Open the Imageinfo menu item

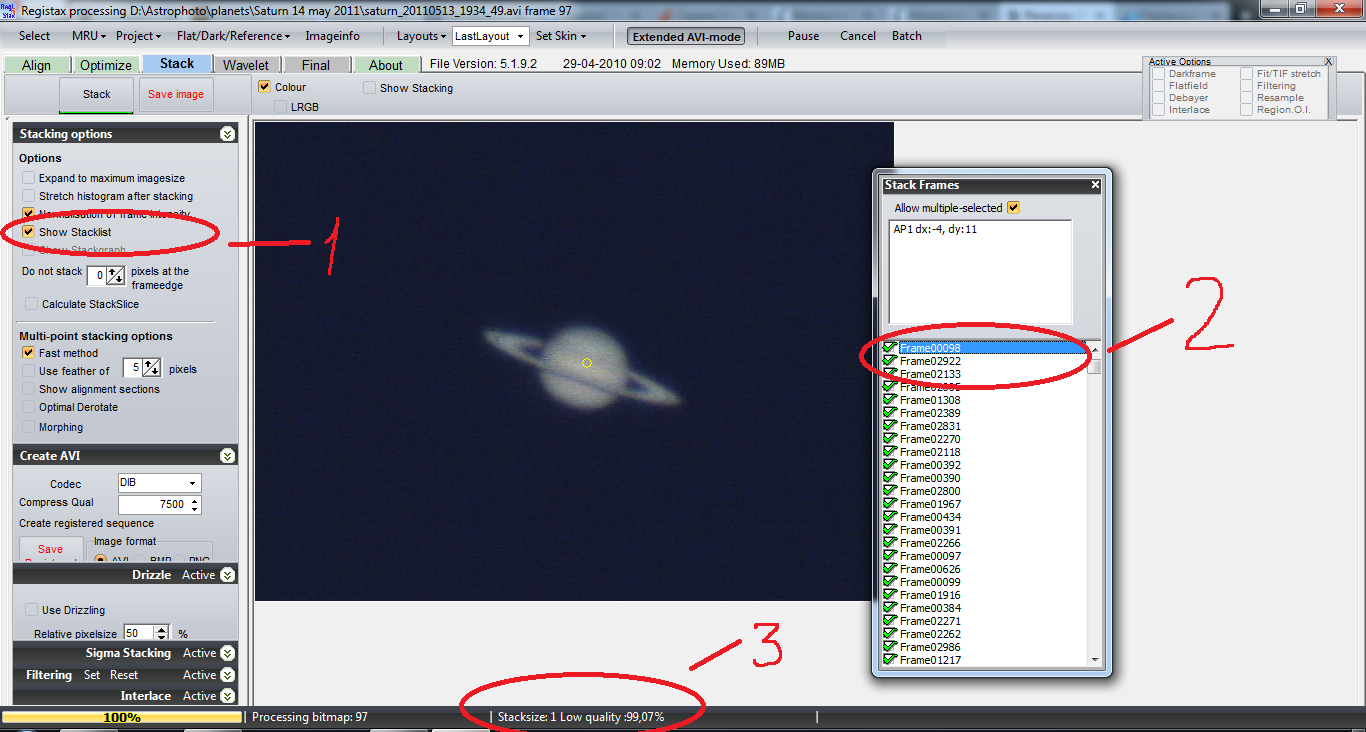pyautogui.click(x=333, y=36)
